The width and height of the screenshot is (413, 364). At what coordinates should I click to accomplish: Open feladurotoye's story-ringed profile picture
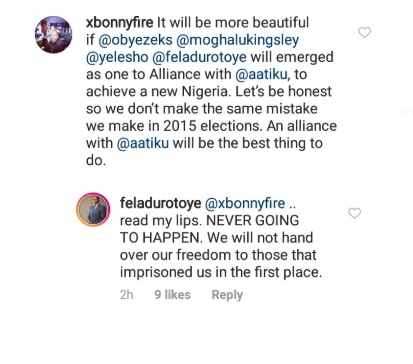point(93,210)
